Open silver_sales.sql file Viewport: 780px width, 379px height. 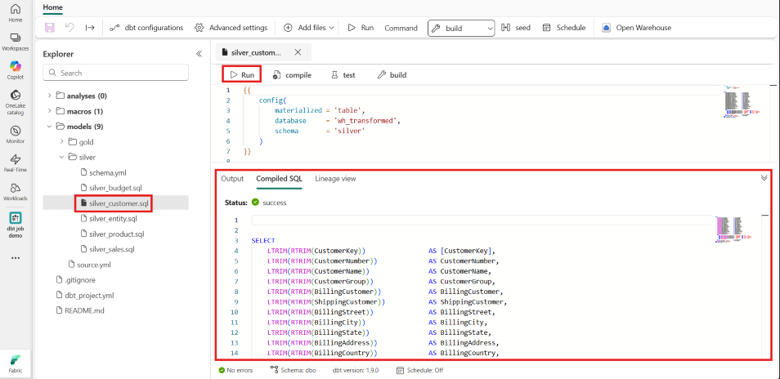point(107,249)
